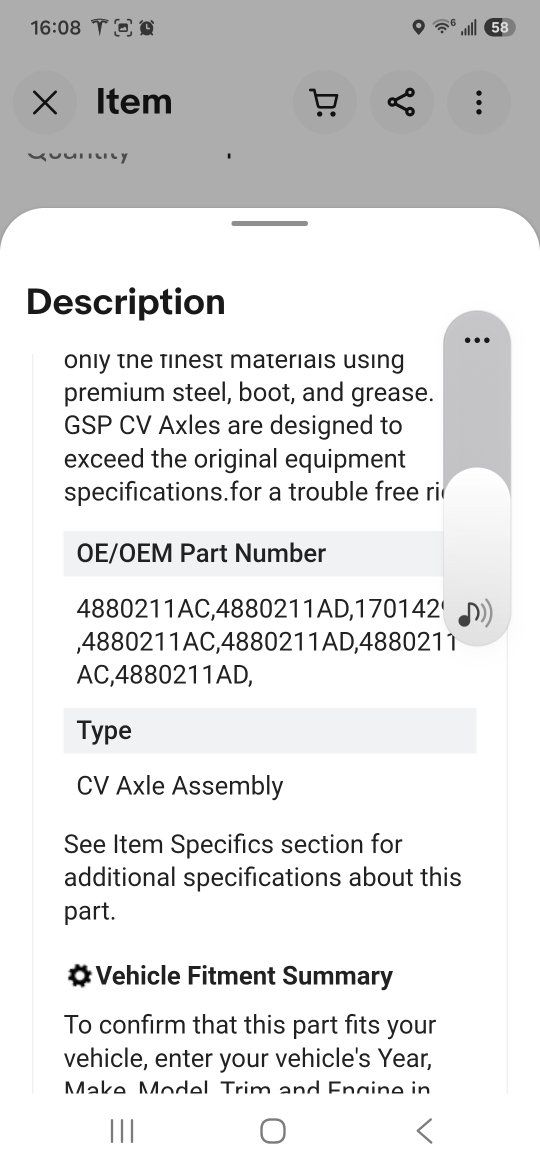Tap the Android home button
The image size is (540, 1170).
pos(273,1130)
